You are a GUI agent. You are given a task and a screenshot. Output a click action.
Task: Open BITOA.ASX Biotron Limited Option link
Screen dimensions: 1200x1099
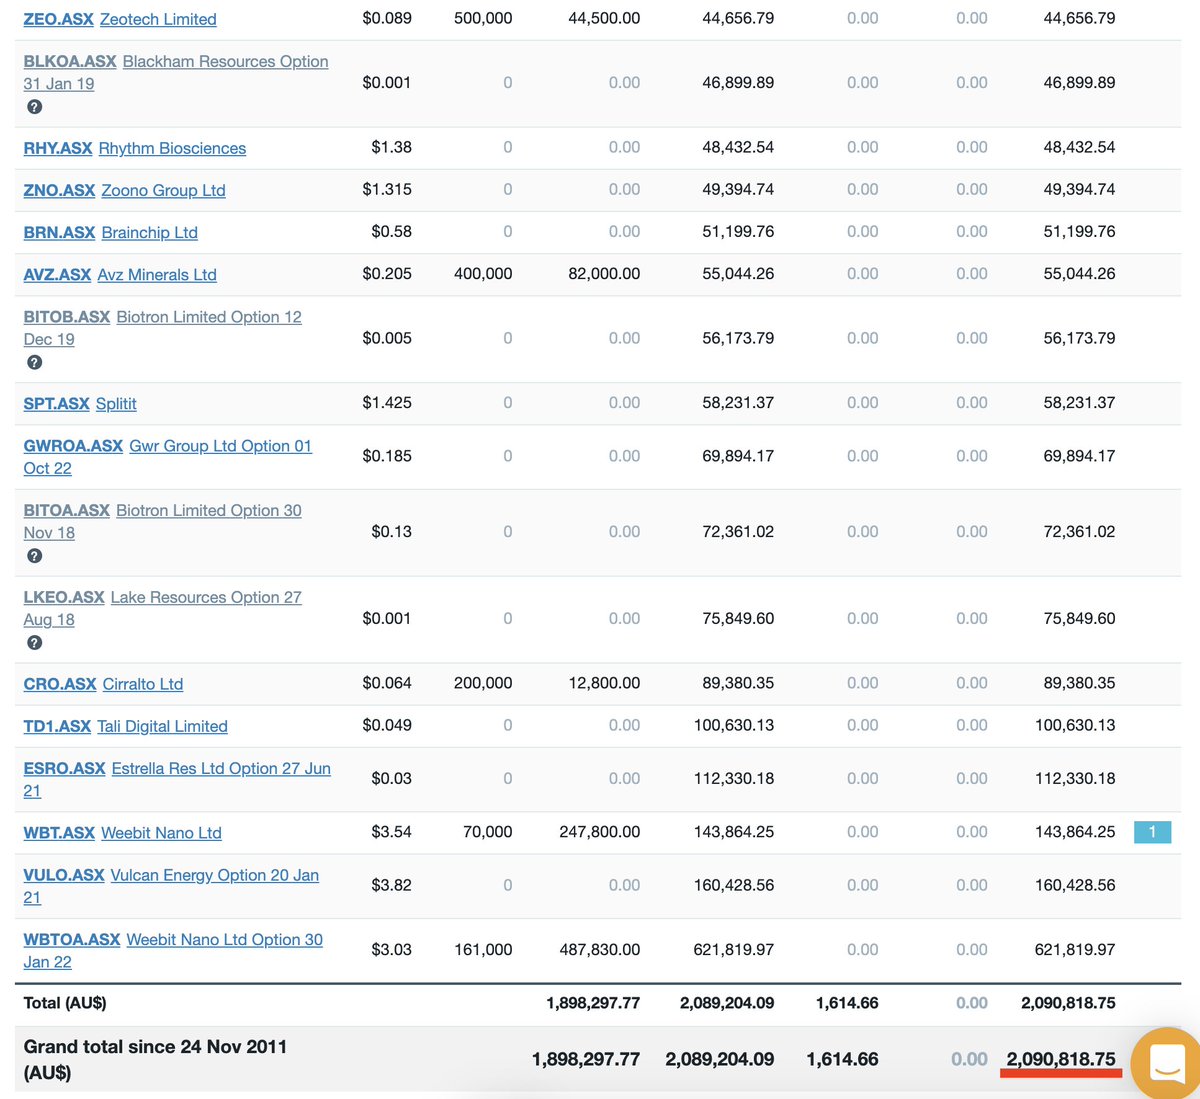(x=163, y=521)
